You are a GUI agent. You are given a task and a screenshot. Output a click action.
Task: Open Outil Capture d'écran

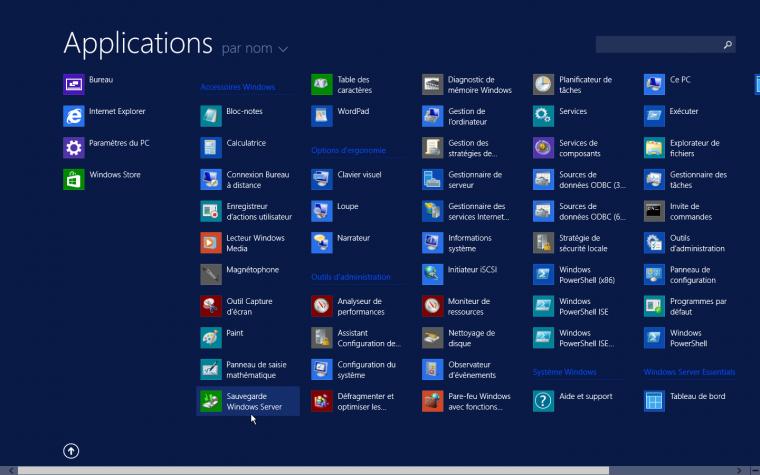tap(211, 306)
